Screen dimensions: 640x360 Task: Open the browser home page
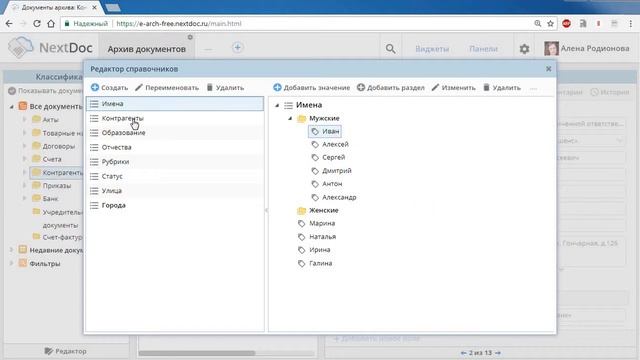click(x=51, y=24)
